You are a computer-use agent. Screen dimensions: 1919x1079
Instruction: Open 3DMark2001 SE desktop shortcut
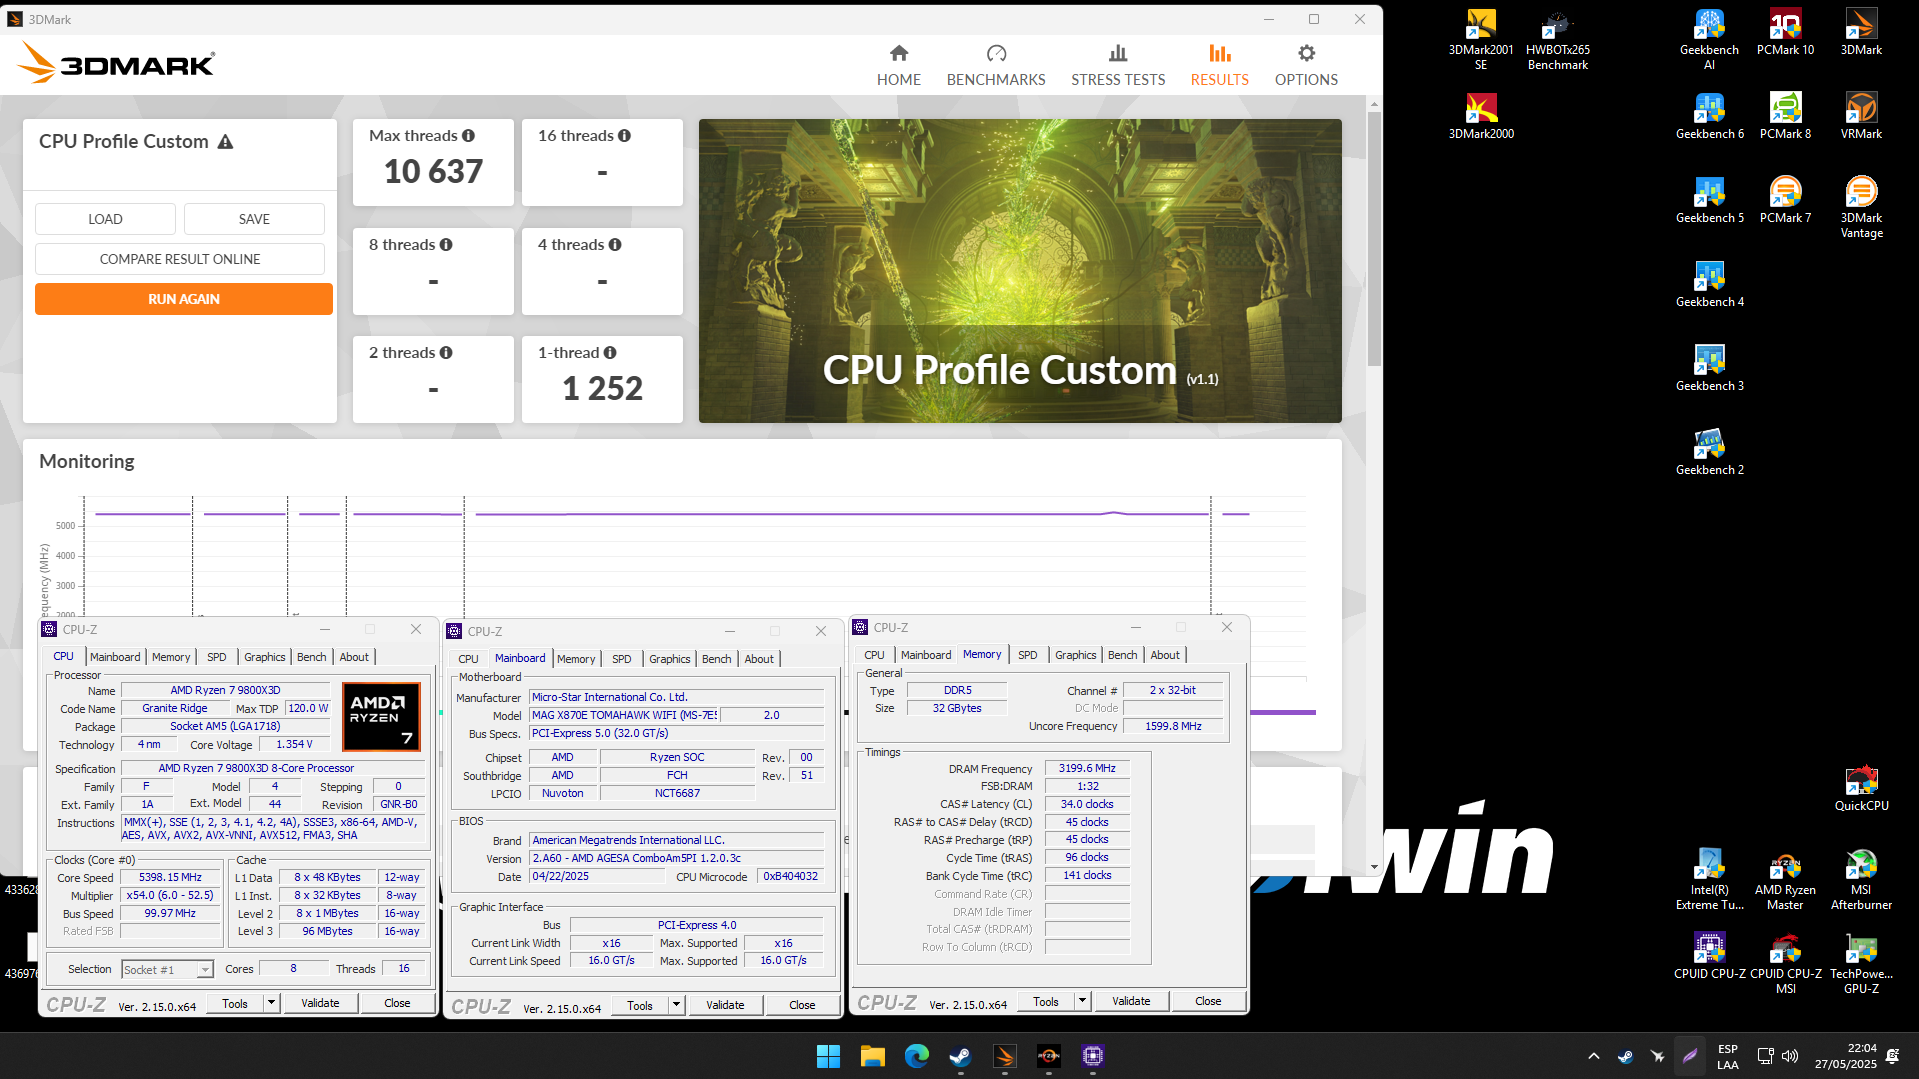pyautogui.click(x=1481, y=40)
